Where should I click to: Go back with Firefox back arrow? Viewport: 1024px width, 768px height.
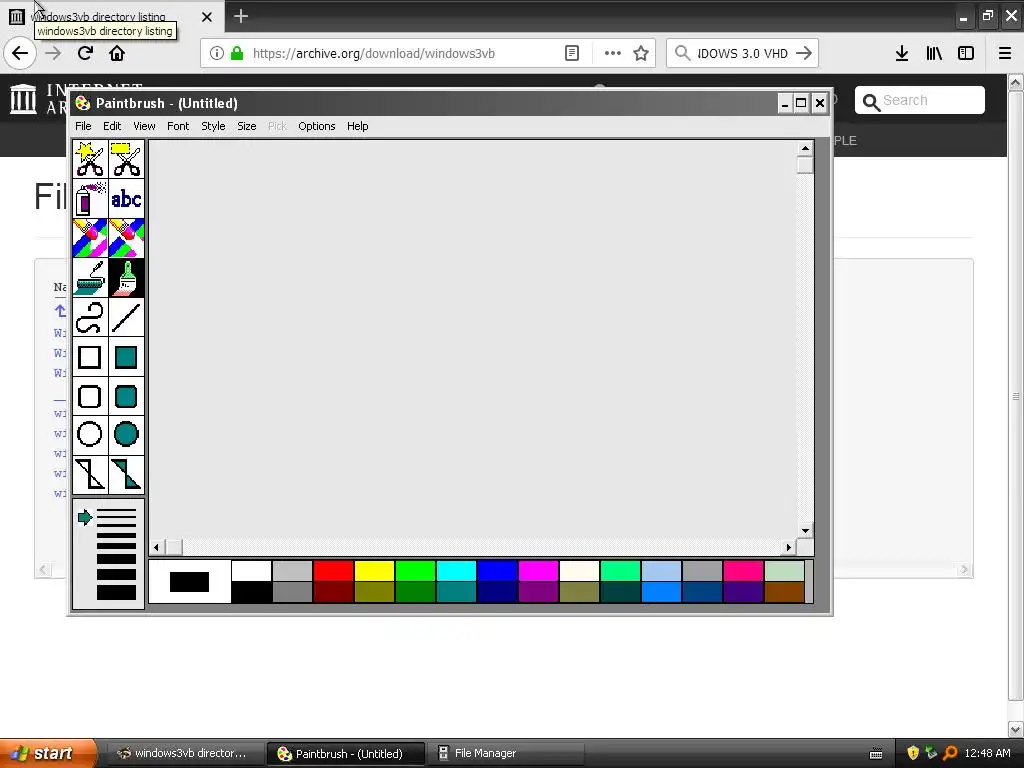coord(20,53)
